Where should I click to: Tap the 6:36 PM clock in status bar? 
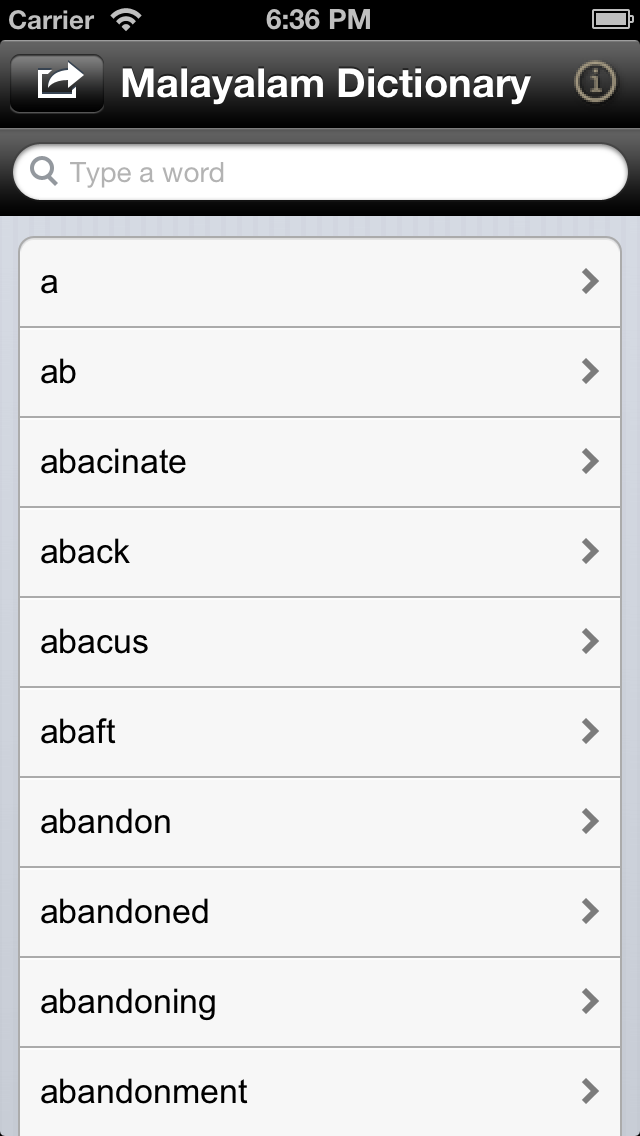pyautogui.click(x=318, y=19)
